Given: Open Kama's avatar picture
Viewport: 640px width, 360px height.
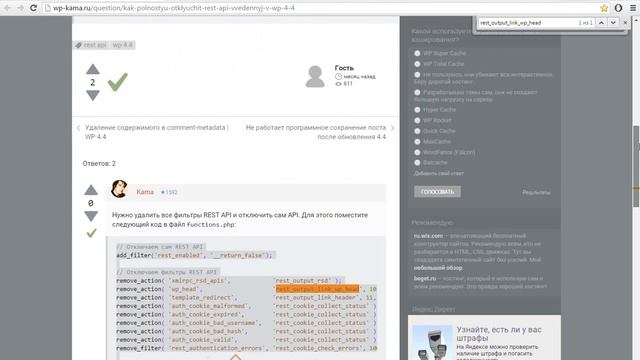Looking at the screenshot, I should (x=119, y=189).
